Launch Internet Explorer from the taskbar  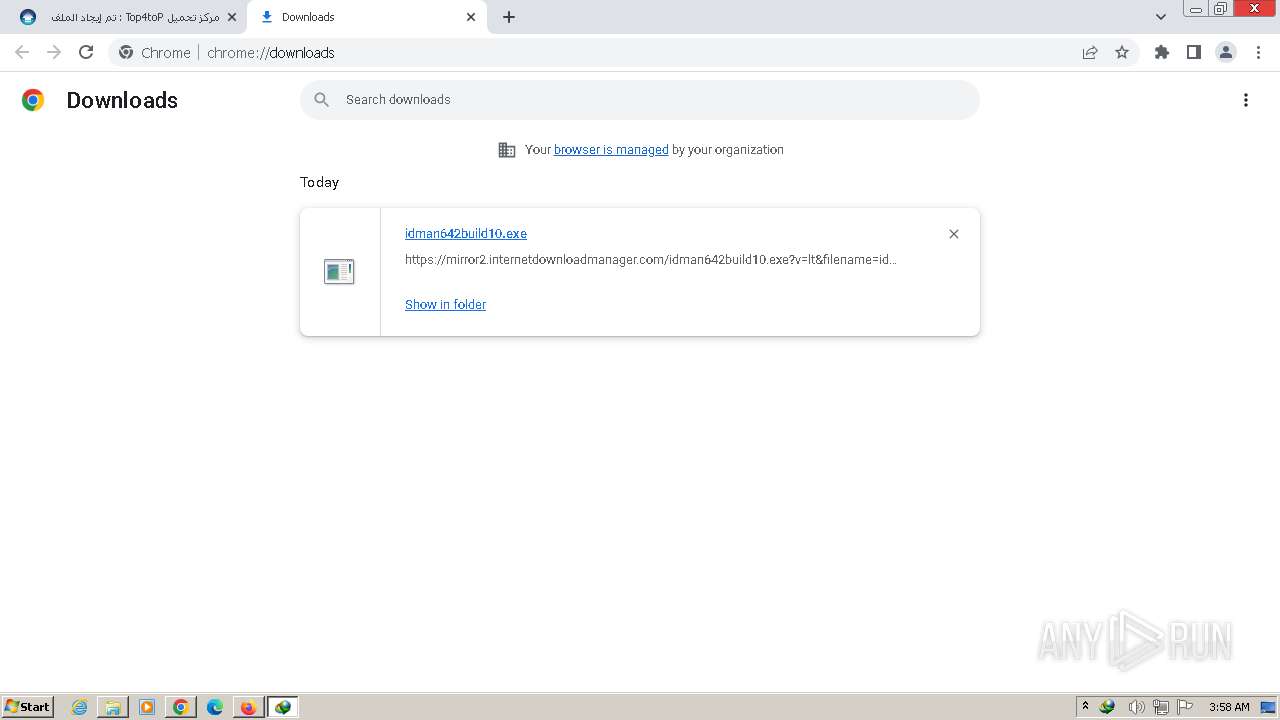tap(80, 707)
